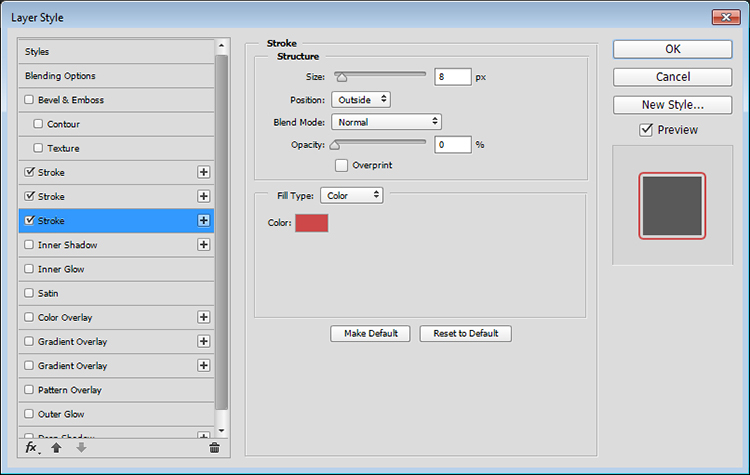750x475 pixels.
Task: Enable the Bevel & Emboss checkbox
Action: point(29,100)
